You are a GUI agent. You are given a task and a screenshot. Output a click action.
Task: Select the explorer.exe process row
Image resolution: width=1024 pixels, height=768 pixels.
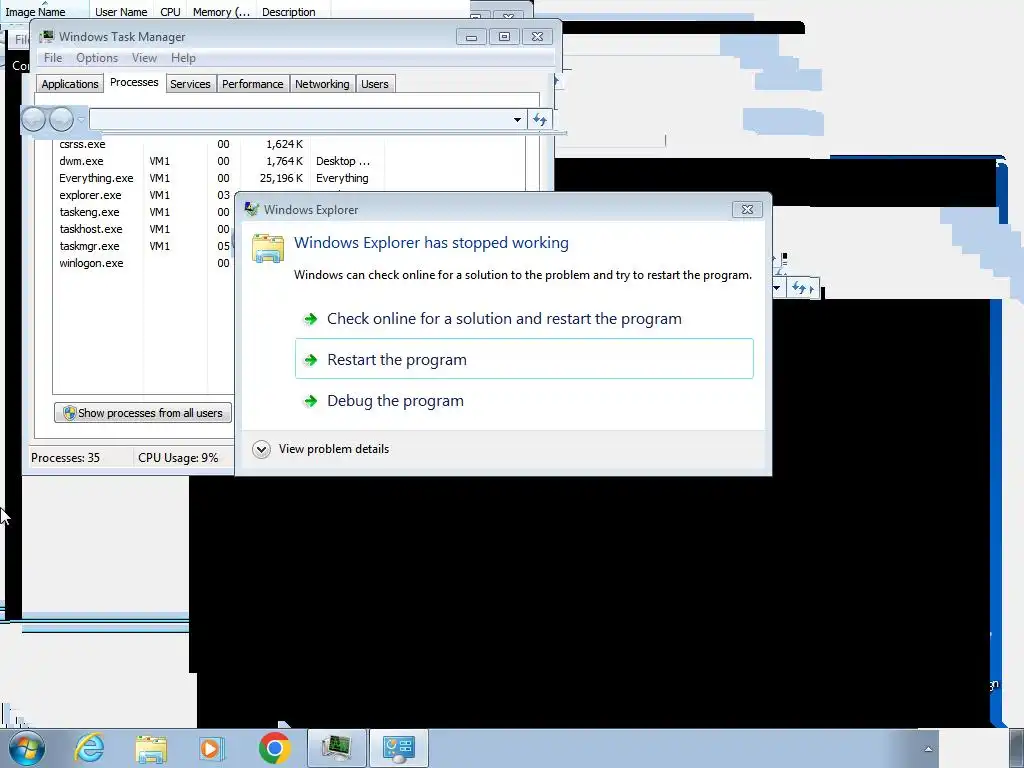[144, 195]
